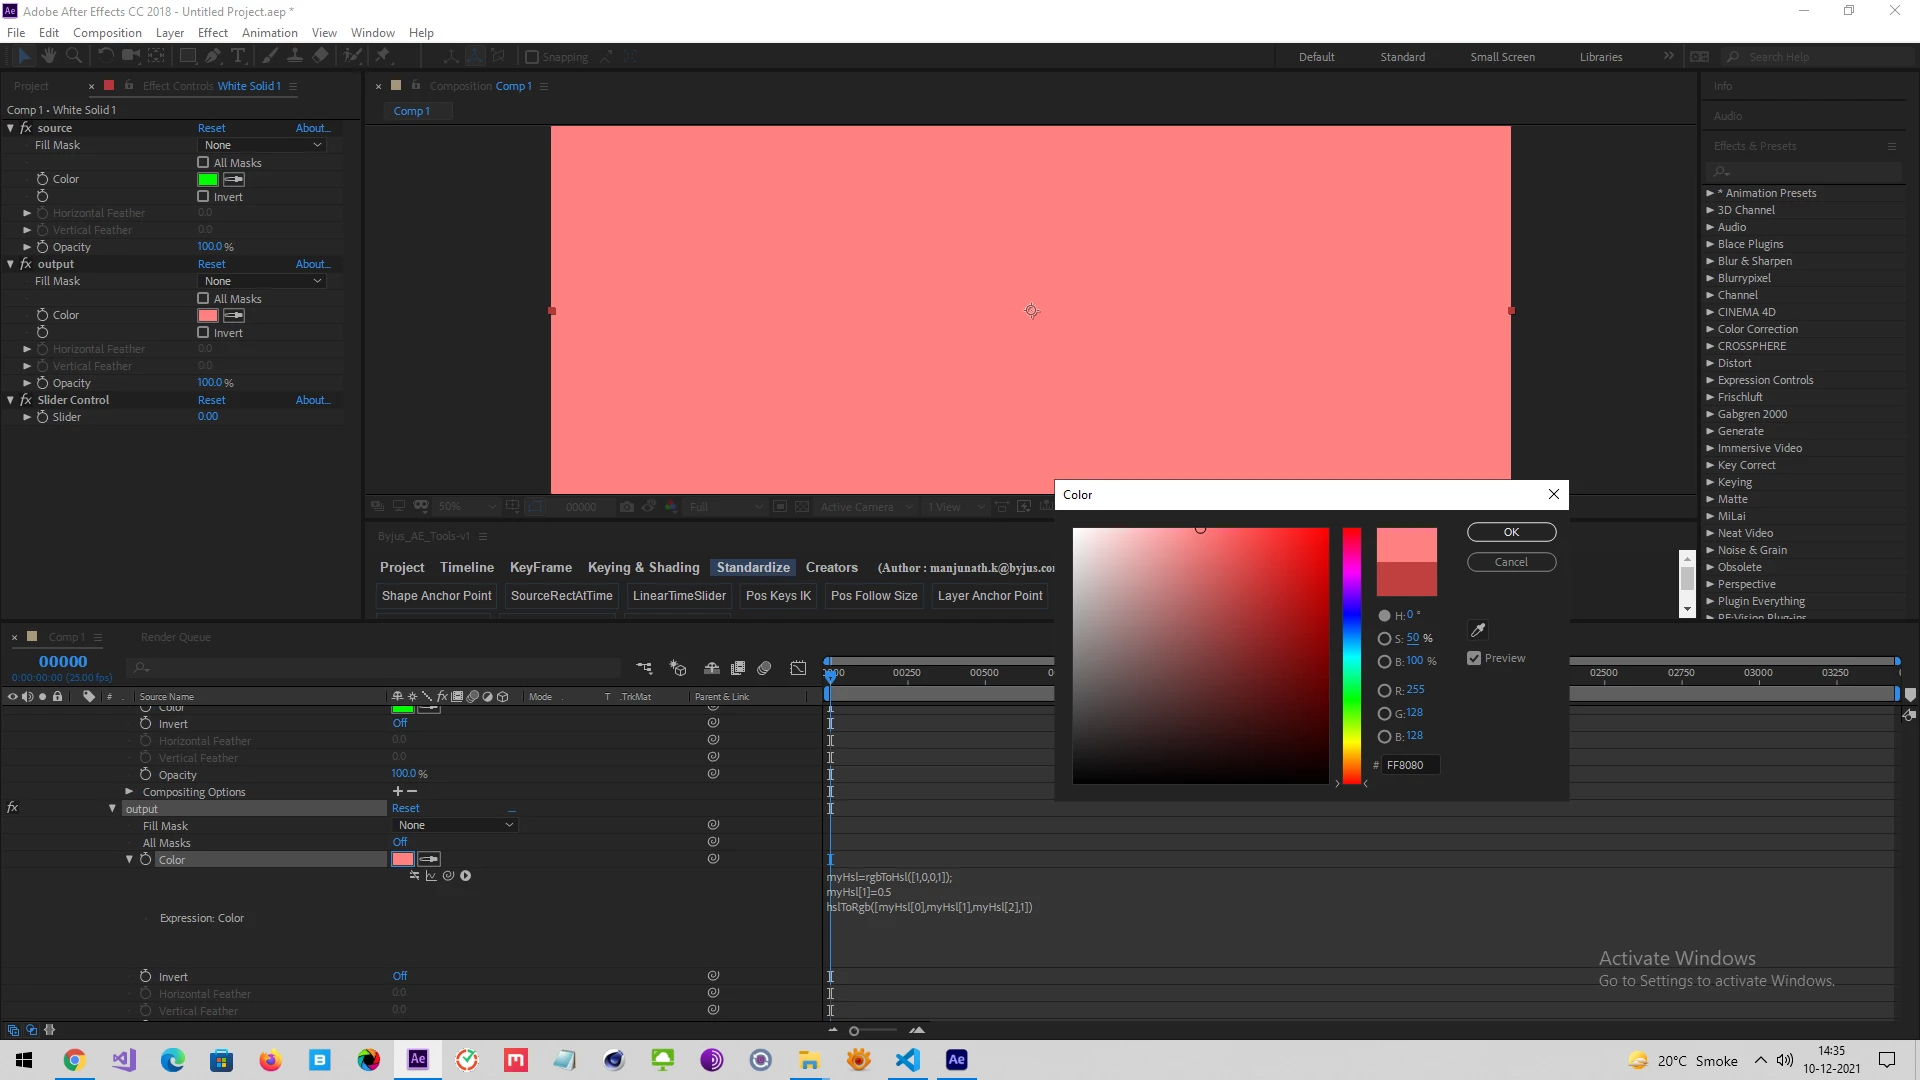Enable the Snapping checkbox
Viewport: 1920px width, 1080px height.
point(532,57)
